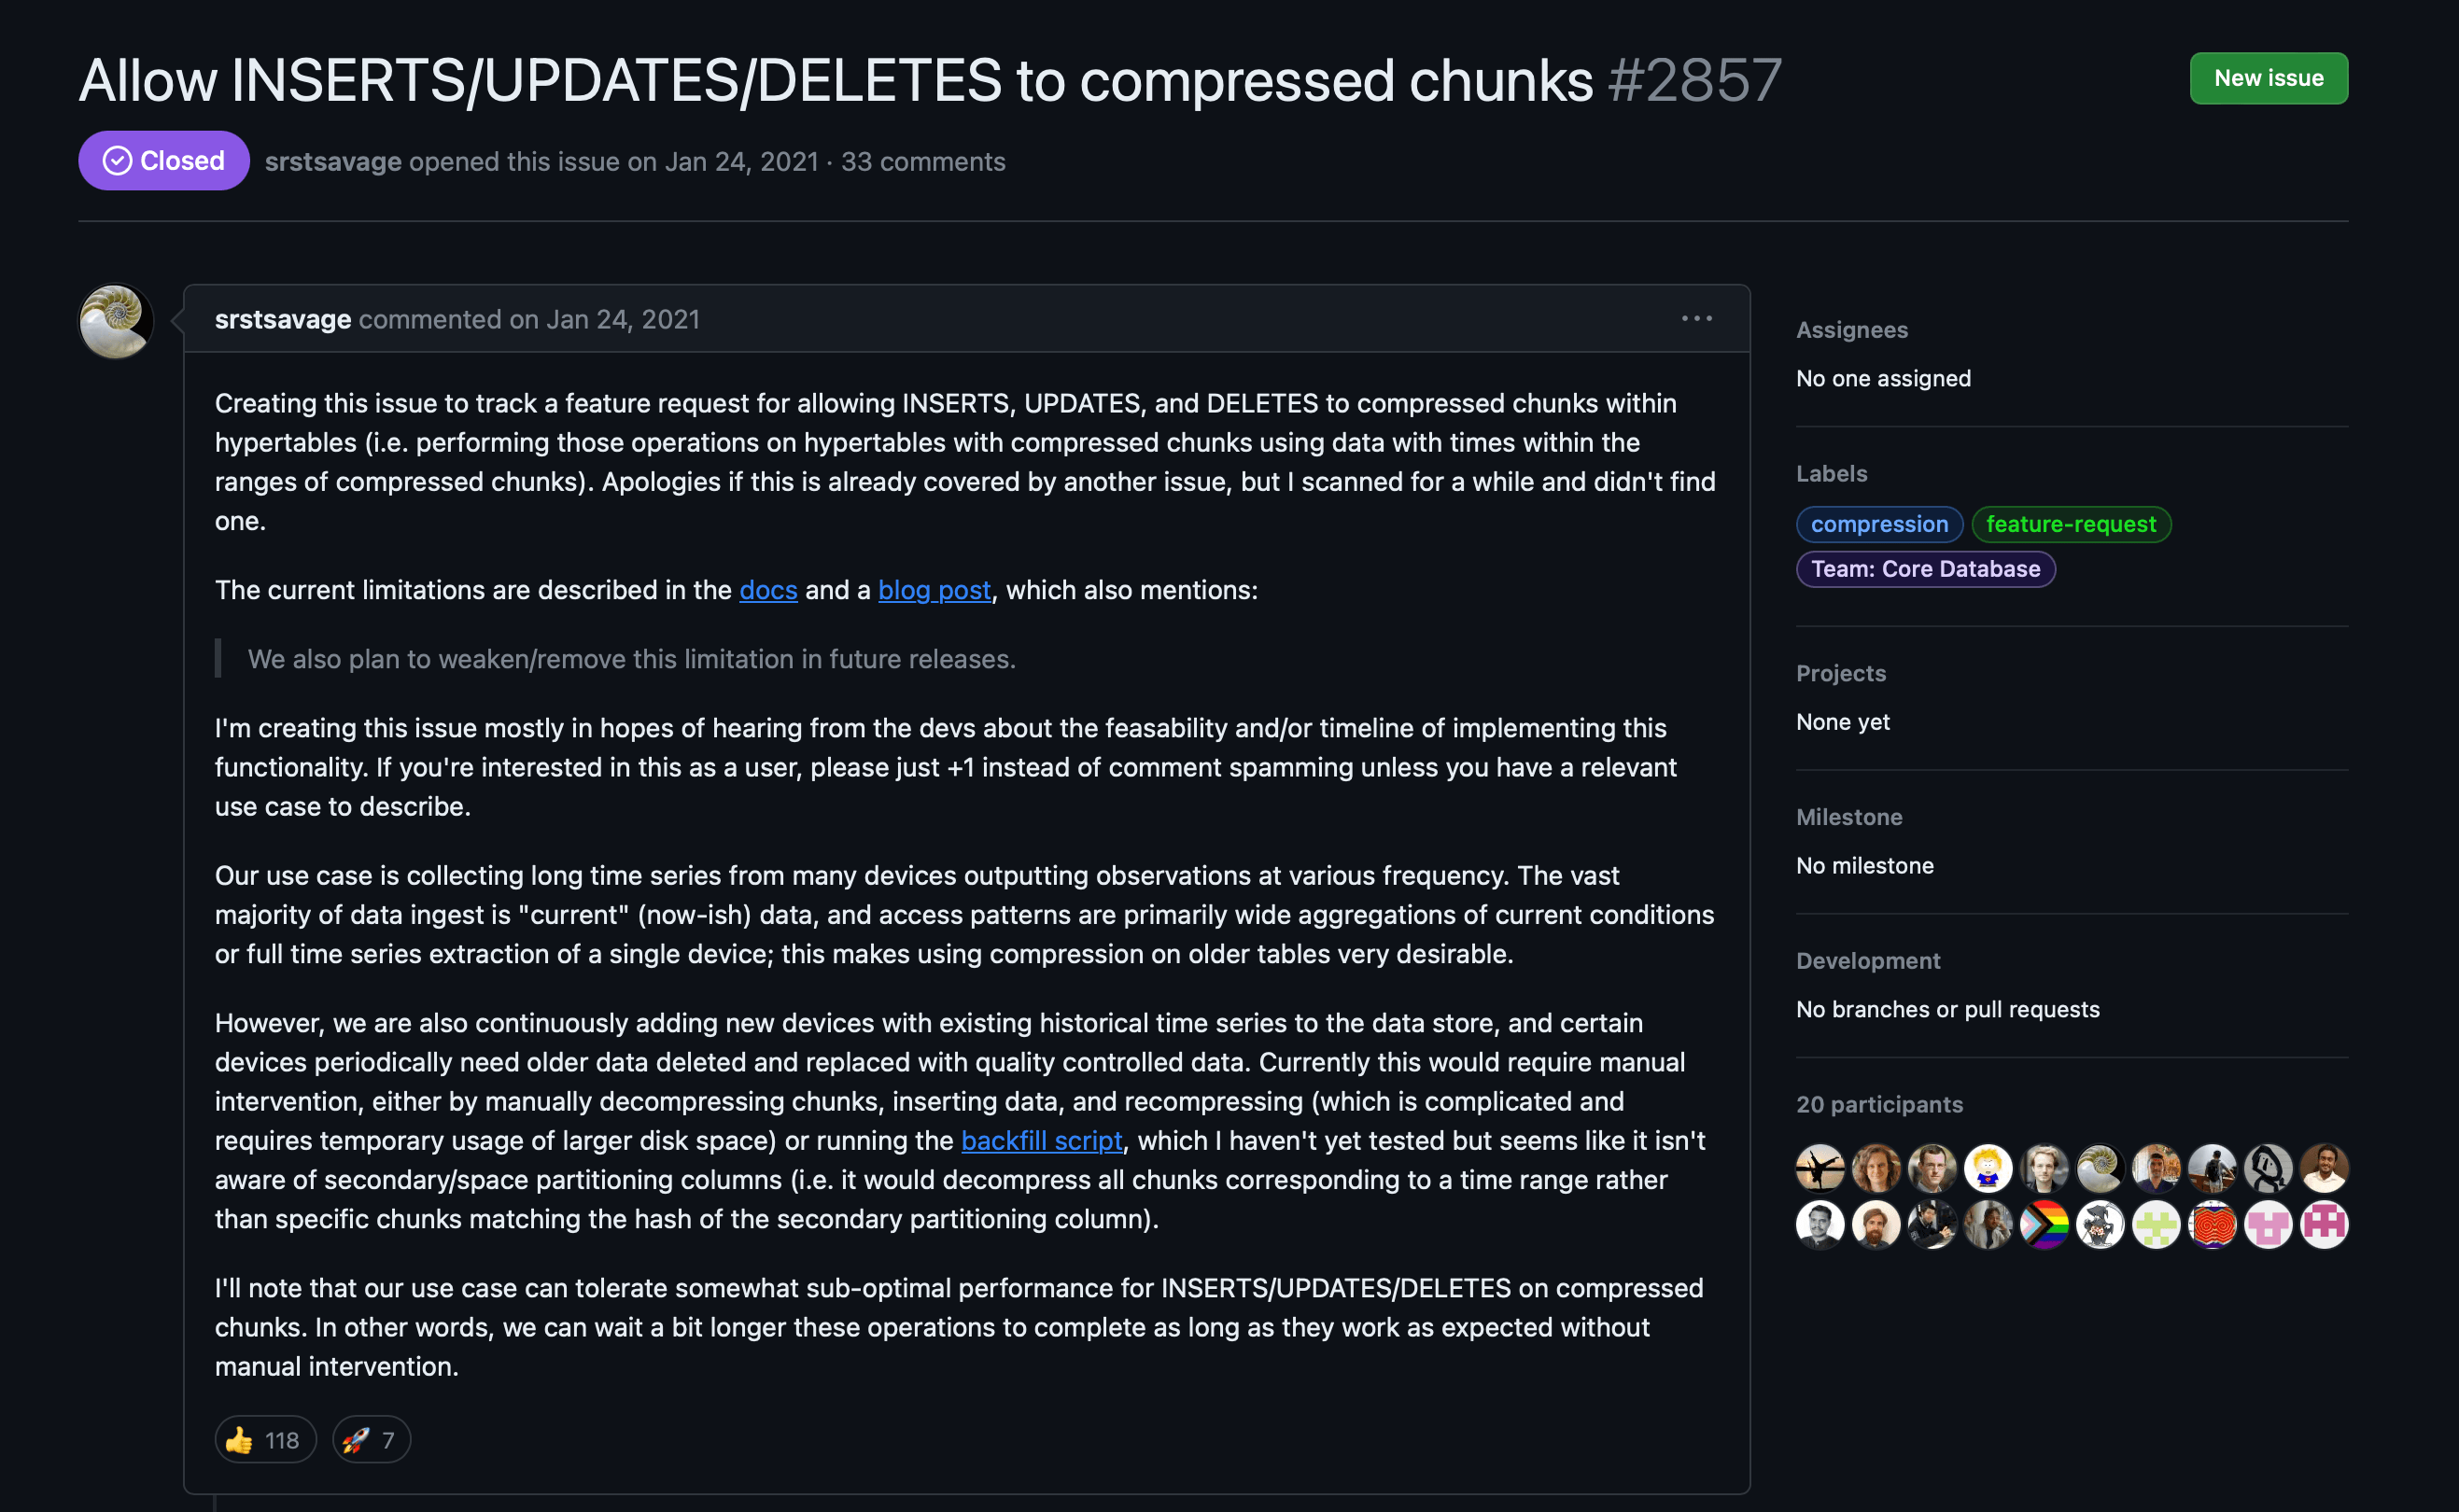
Task: Click srstsavage author name under the title
Action: [x=333, y=161]
